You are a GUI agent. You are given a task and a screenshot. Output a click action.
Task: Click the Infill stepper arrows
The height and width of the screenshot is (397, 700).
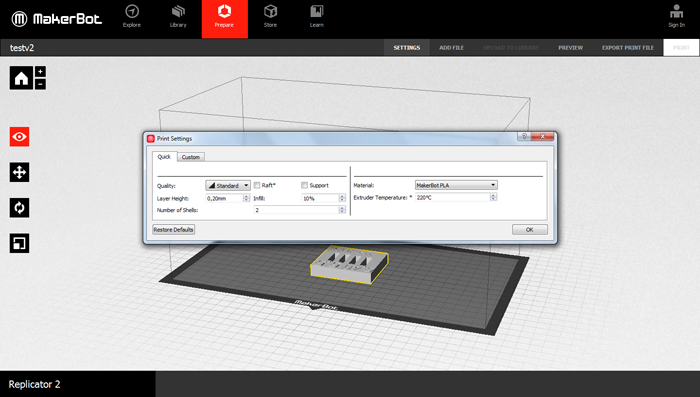click(x=342, y=198)
